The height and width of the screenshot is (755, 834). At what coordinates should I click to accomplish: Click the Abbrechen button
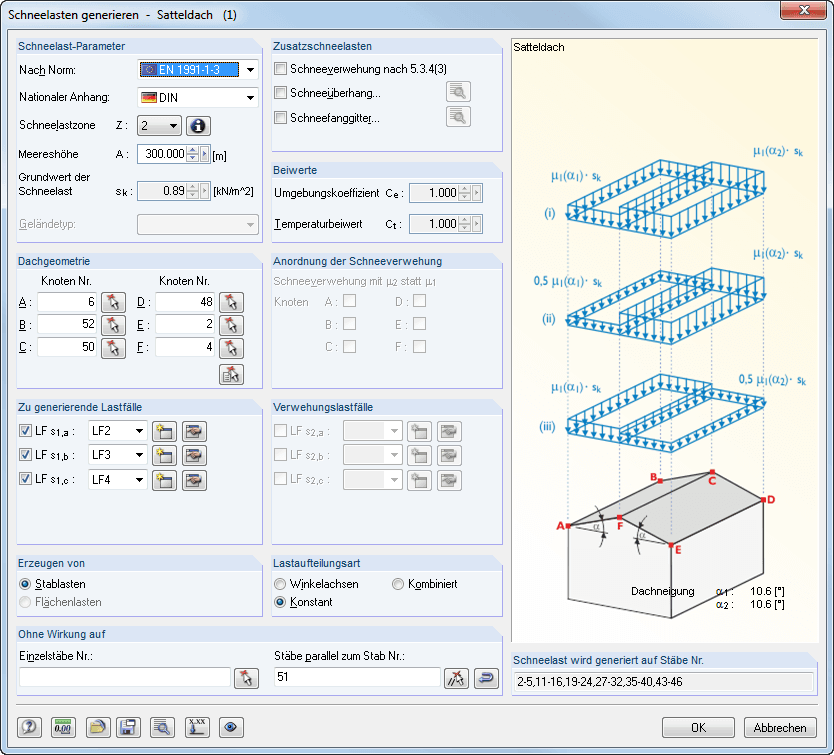pos(780,727)
